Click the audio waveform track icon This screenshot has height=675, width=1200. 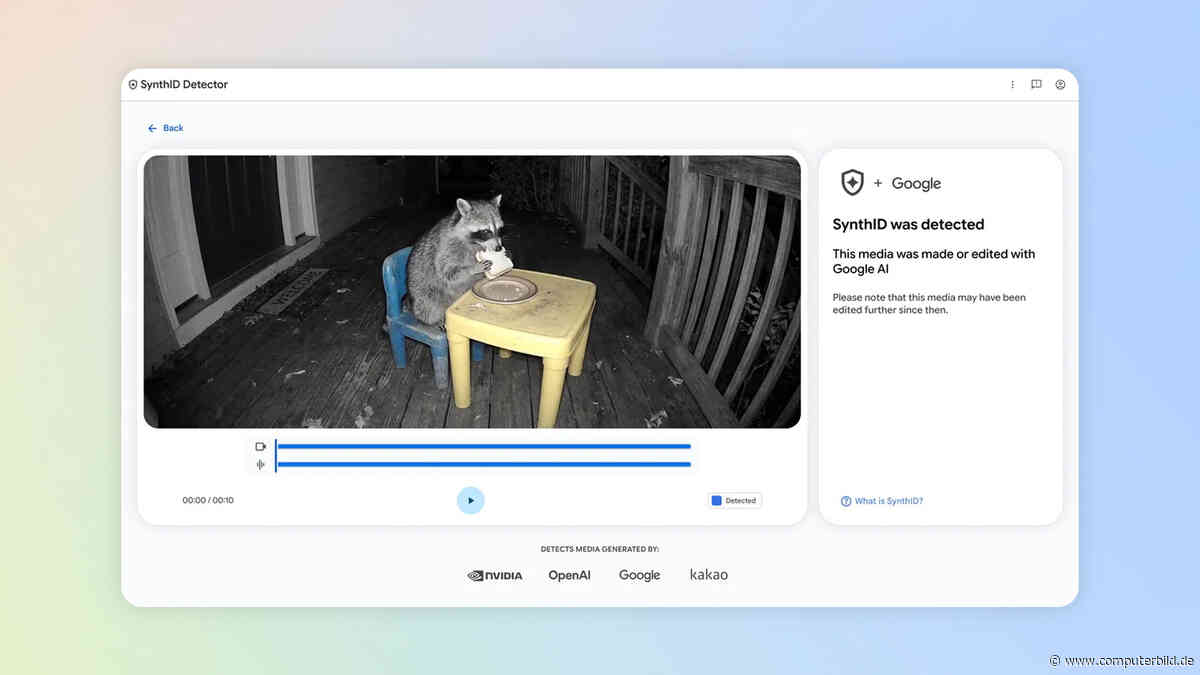(x=261, y=464)
